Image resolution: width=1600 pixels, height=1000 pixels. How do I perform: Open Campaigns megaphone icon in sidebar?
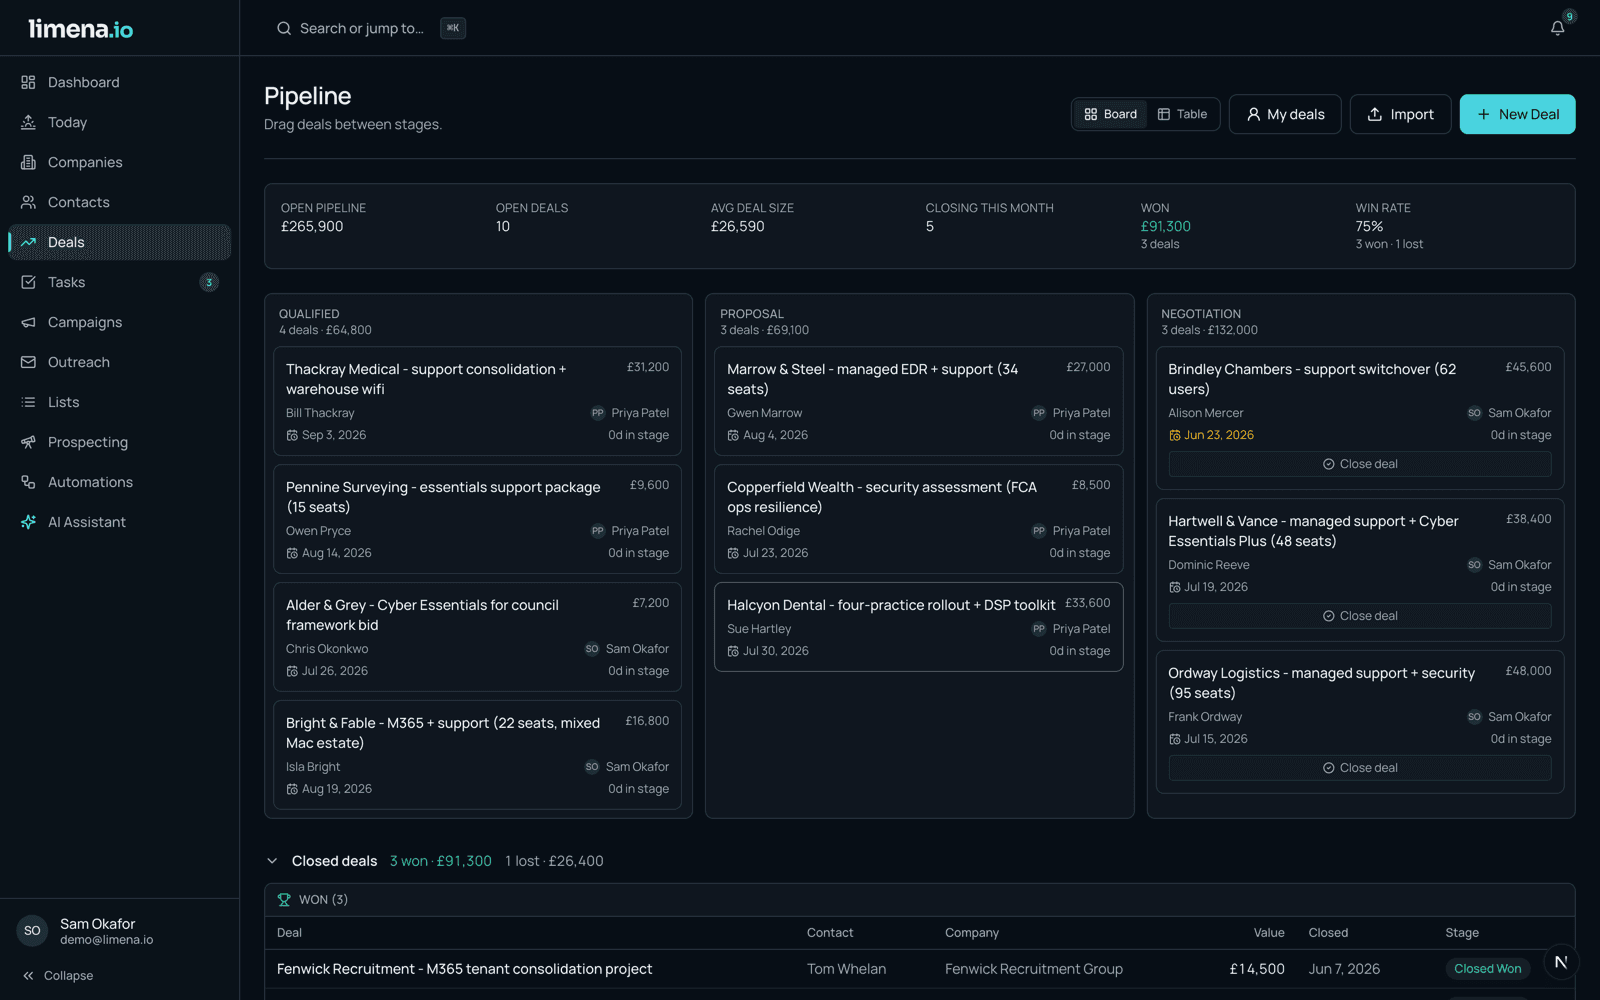point(28,322)
